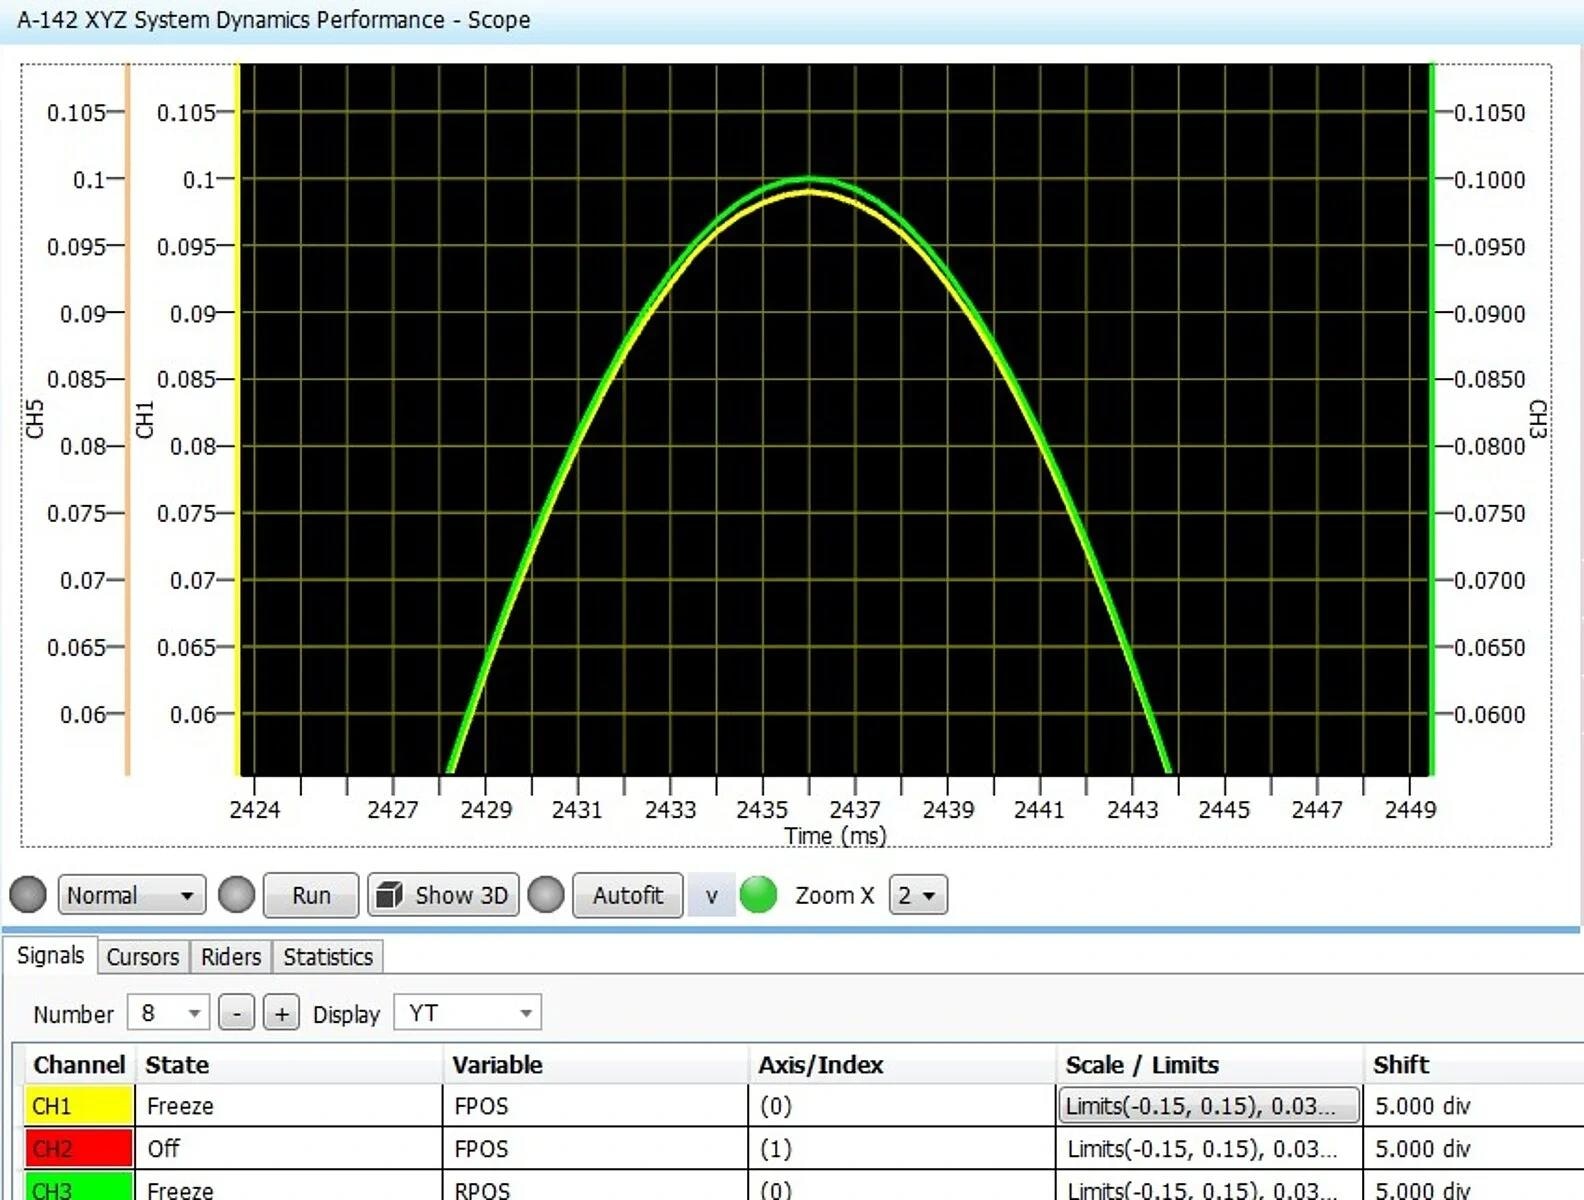The width and height of the screenshot is (1584, 1200).
Task: Click the small v button after Autofit
Action: [711, 895]
